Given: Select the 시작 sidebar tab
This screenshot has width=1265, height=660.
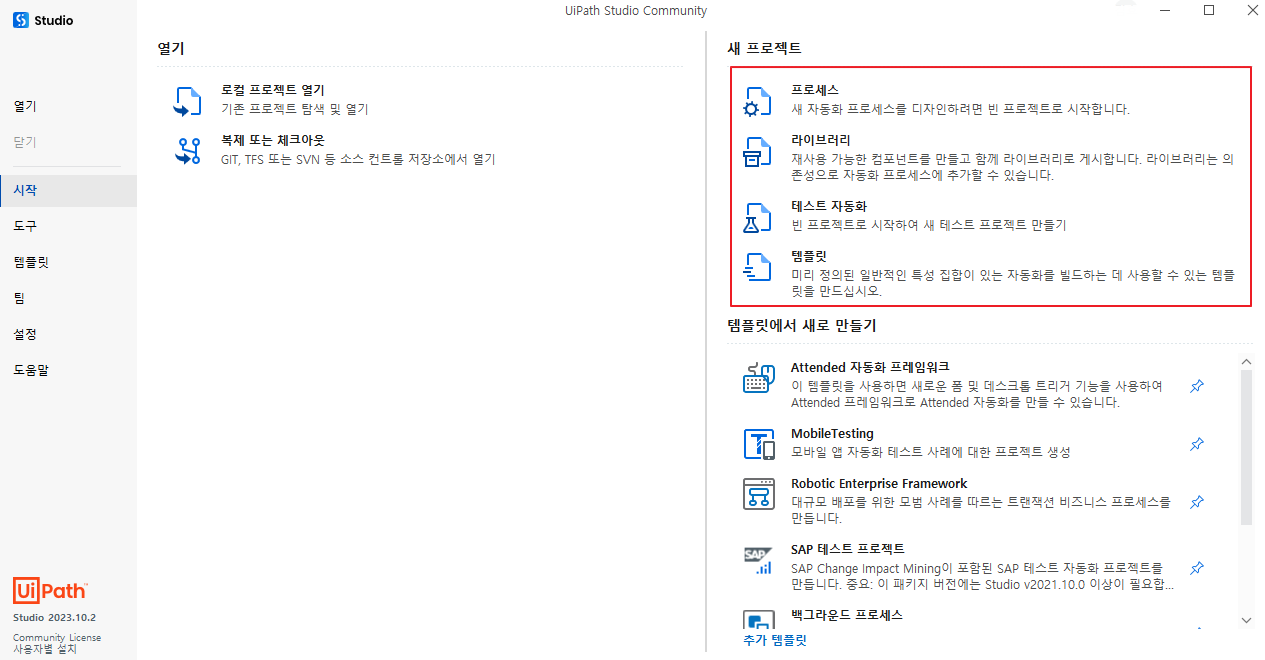Looking at the screenshot, I should pos(68,190).
